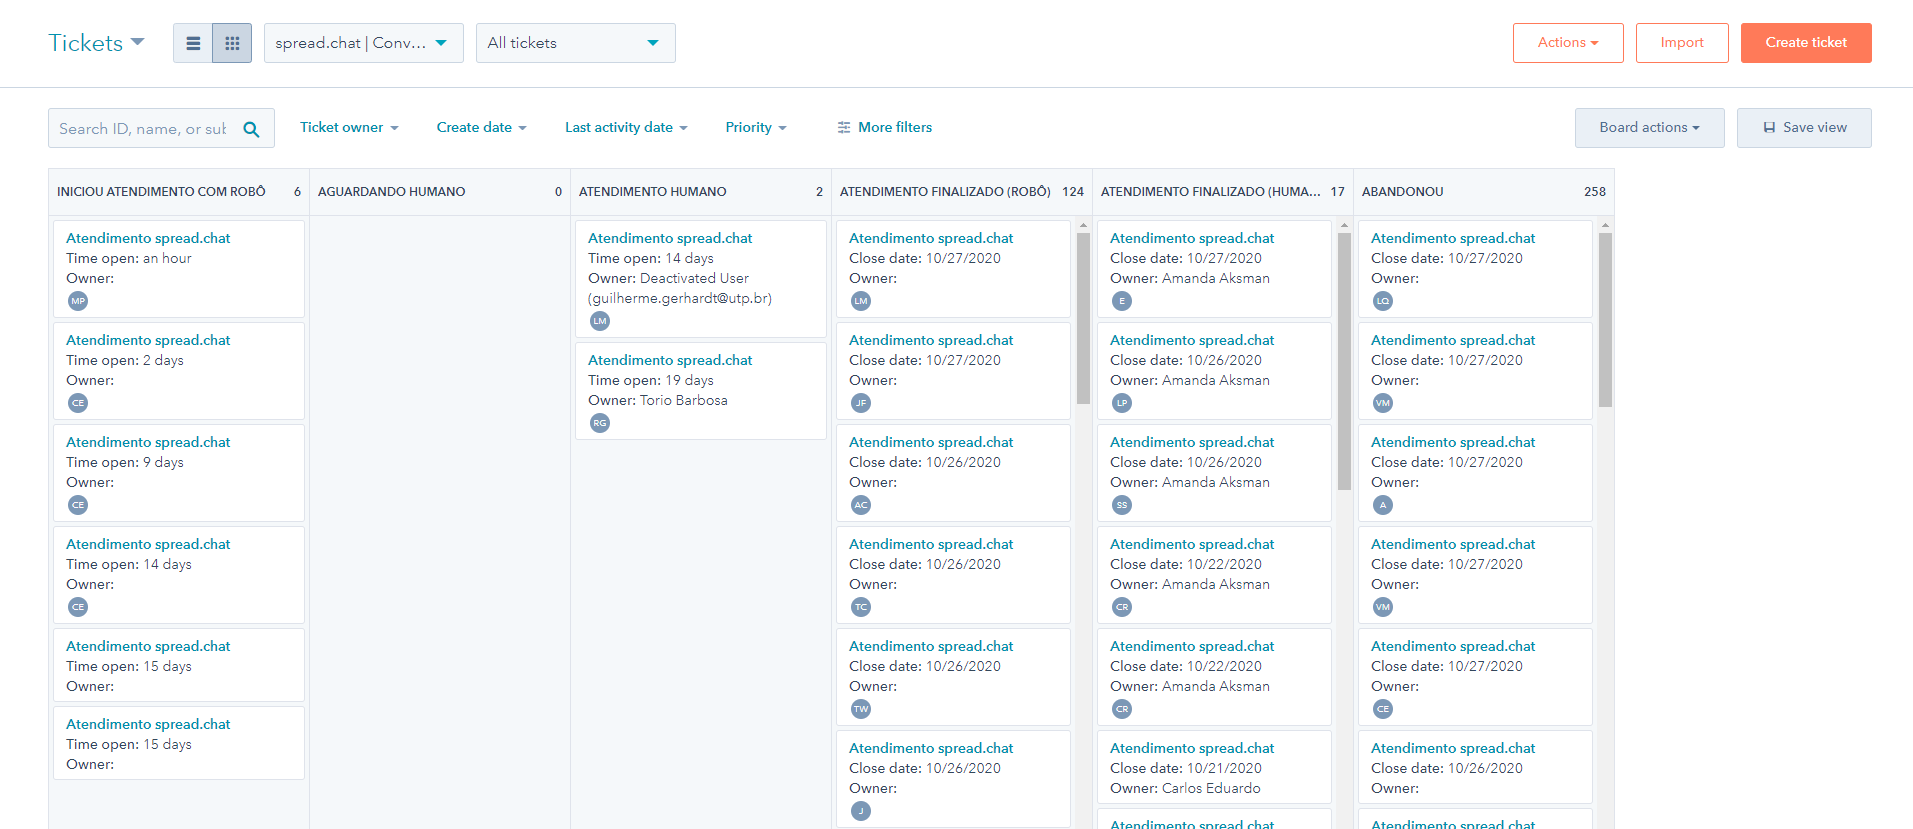Click the A avatar in Abandonou column
The height and width of the screenshot is (829, 1913).
[1383, 505]
